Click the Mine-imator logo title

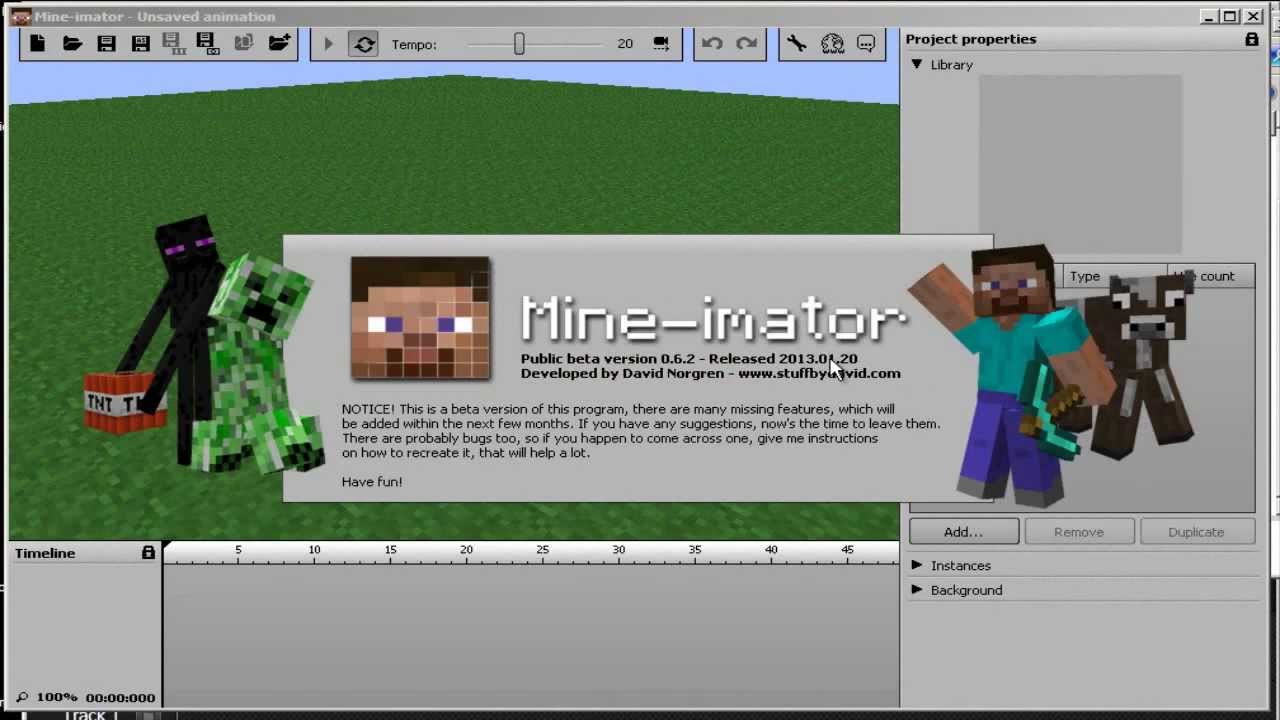pyautogui.click(x=713, y=319)
